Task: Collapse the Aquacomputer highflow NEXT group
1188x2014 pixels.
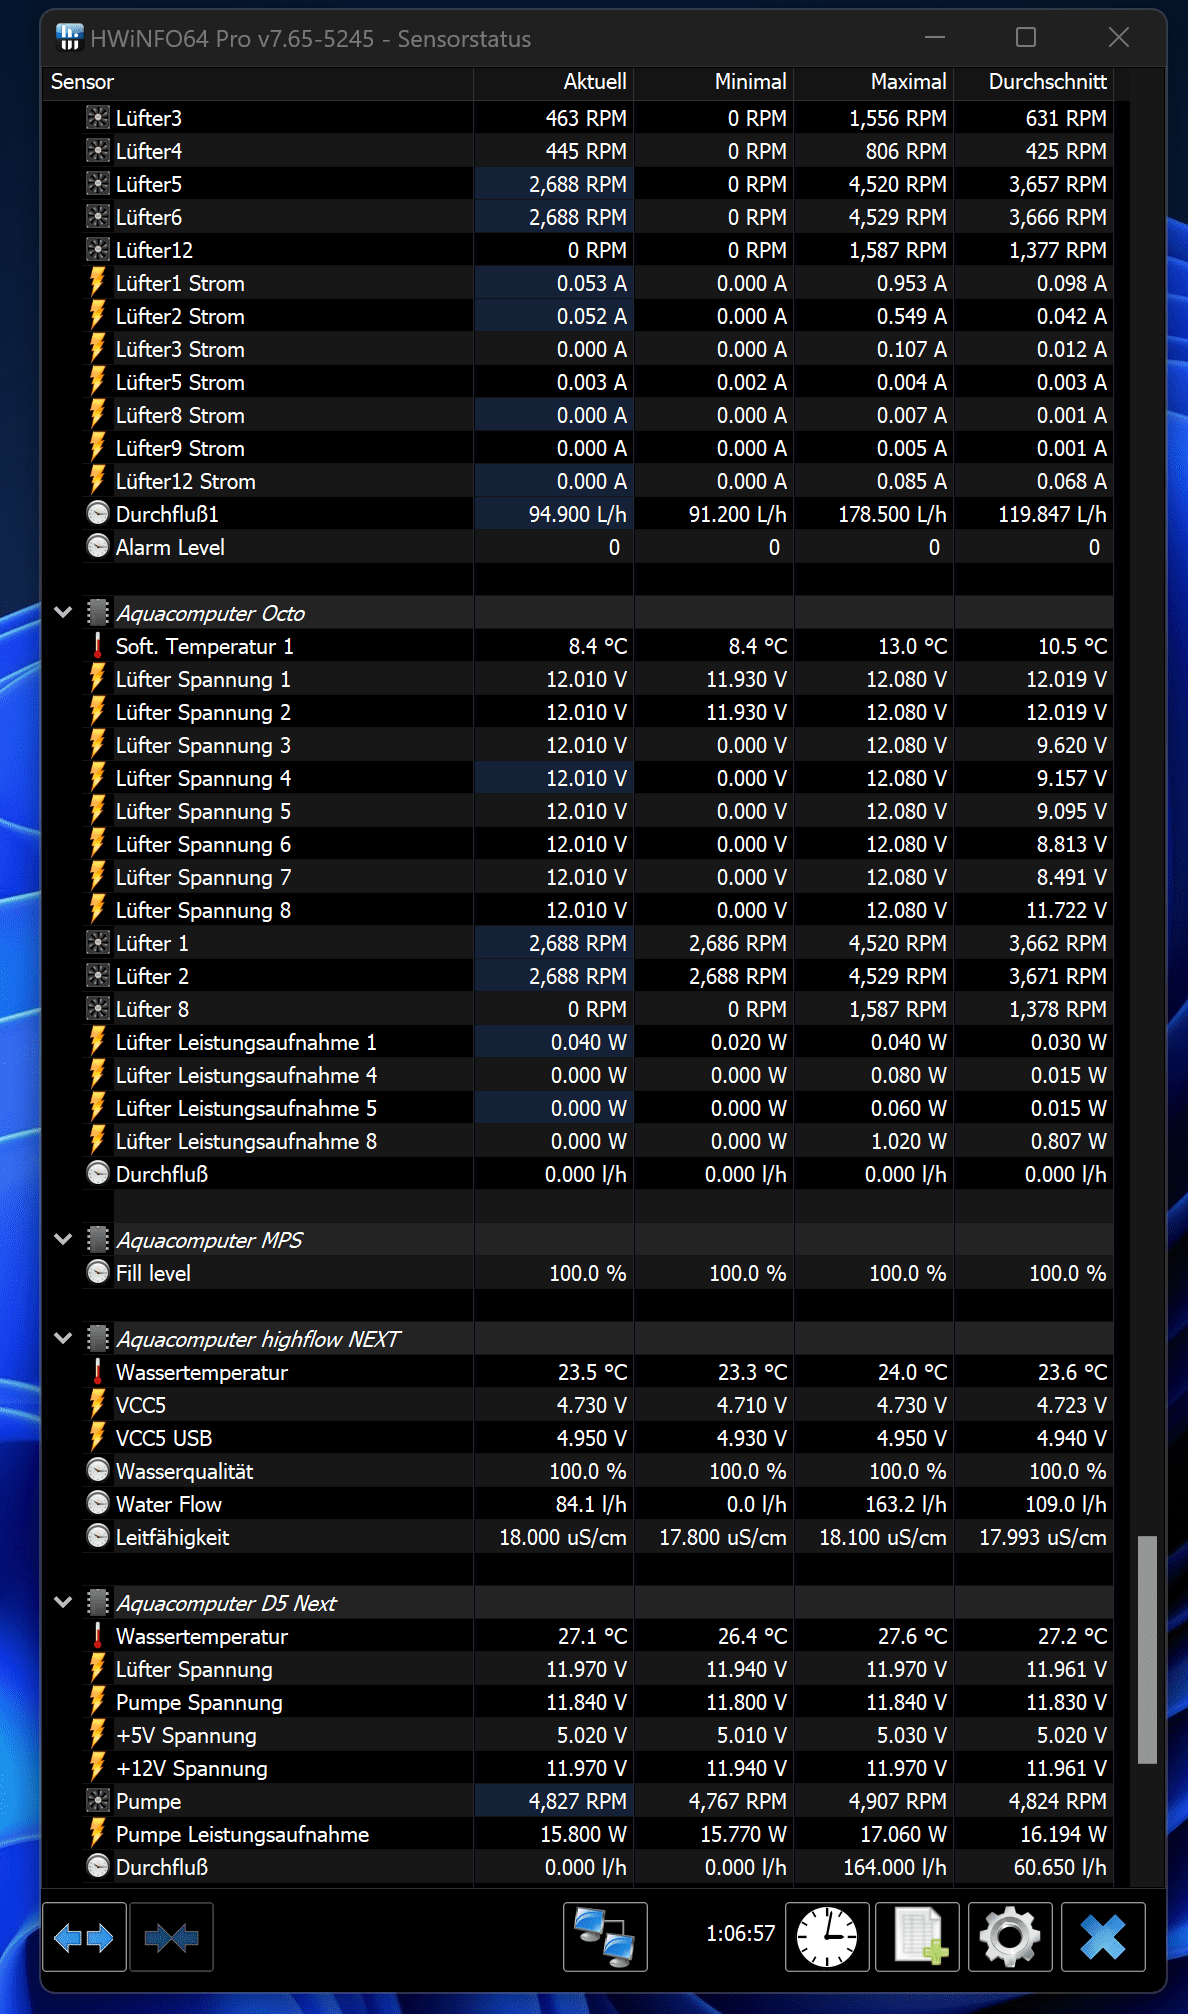Action: [x=63, y=1339]
